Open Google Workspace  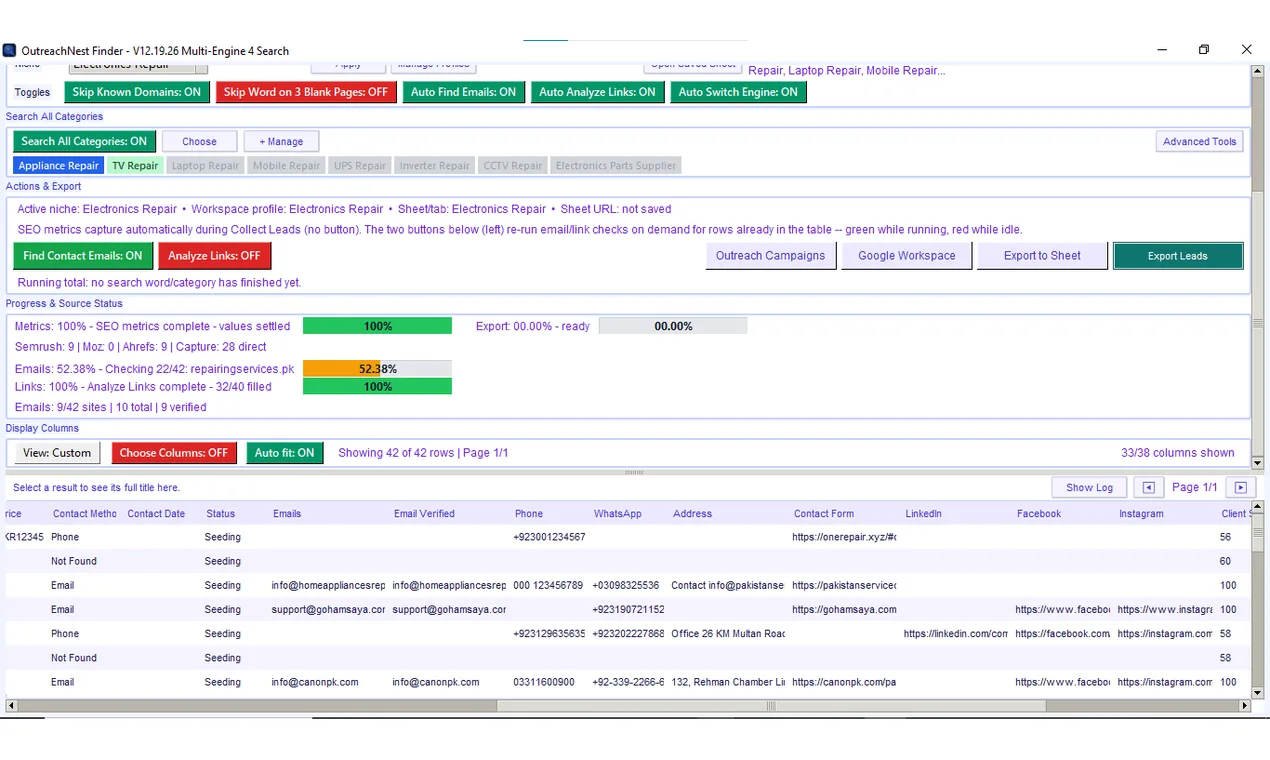(x=906, y=256)
